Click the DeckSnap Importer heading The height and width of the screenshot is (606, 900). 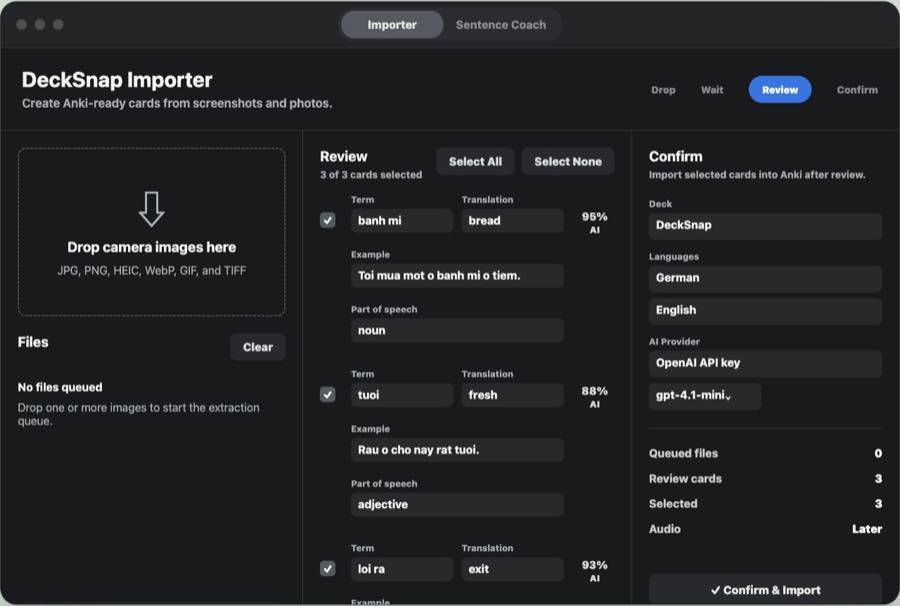(117, 80)
